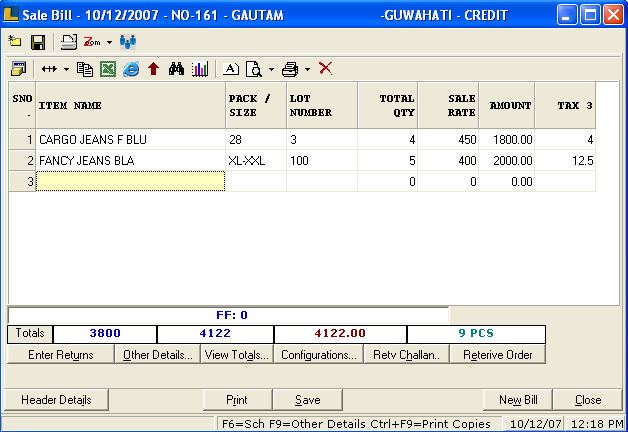Click the copy documents icon
The width and height of the screenshot is (628, 432).
tap(85, 69)
